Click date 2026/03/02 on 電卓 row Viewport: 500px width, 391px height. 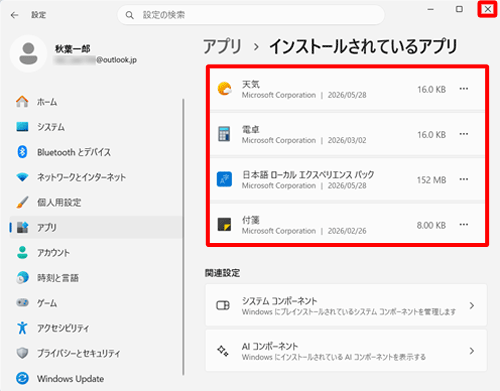pyautogui.click(x=347, y=140)
